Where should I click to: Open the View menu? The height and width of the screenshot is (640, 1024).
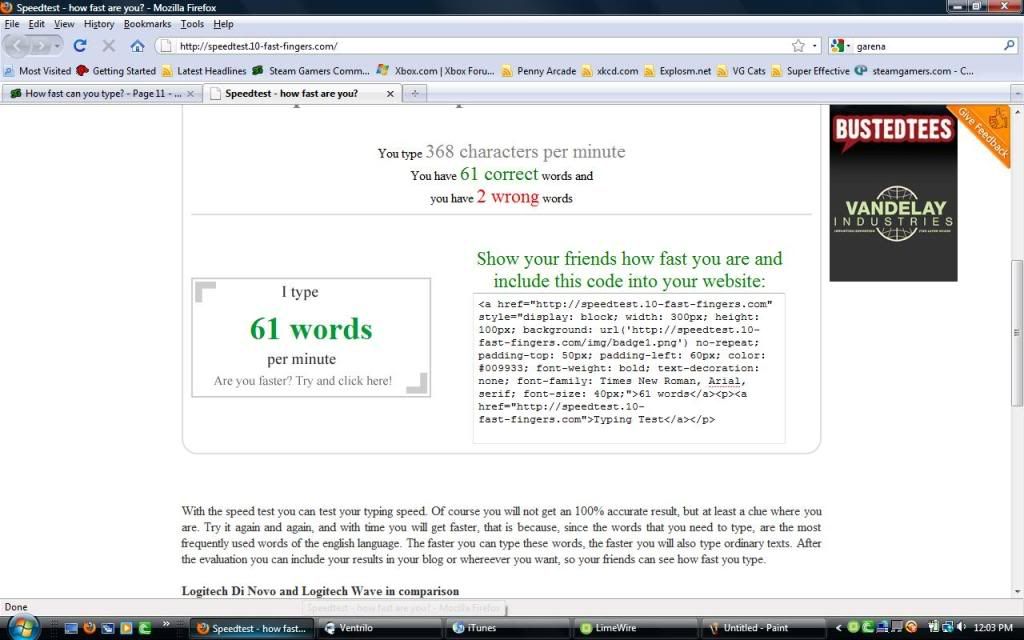tap(64, 24)
